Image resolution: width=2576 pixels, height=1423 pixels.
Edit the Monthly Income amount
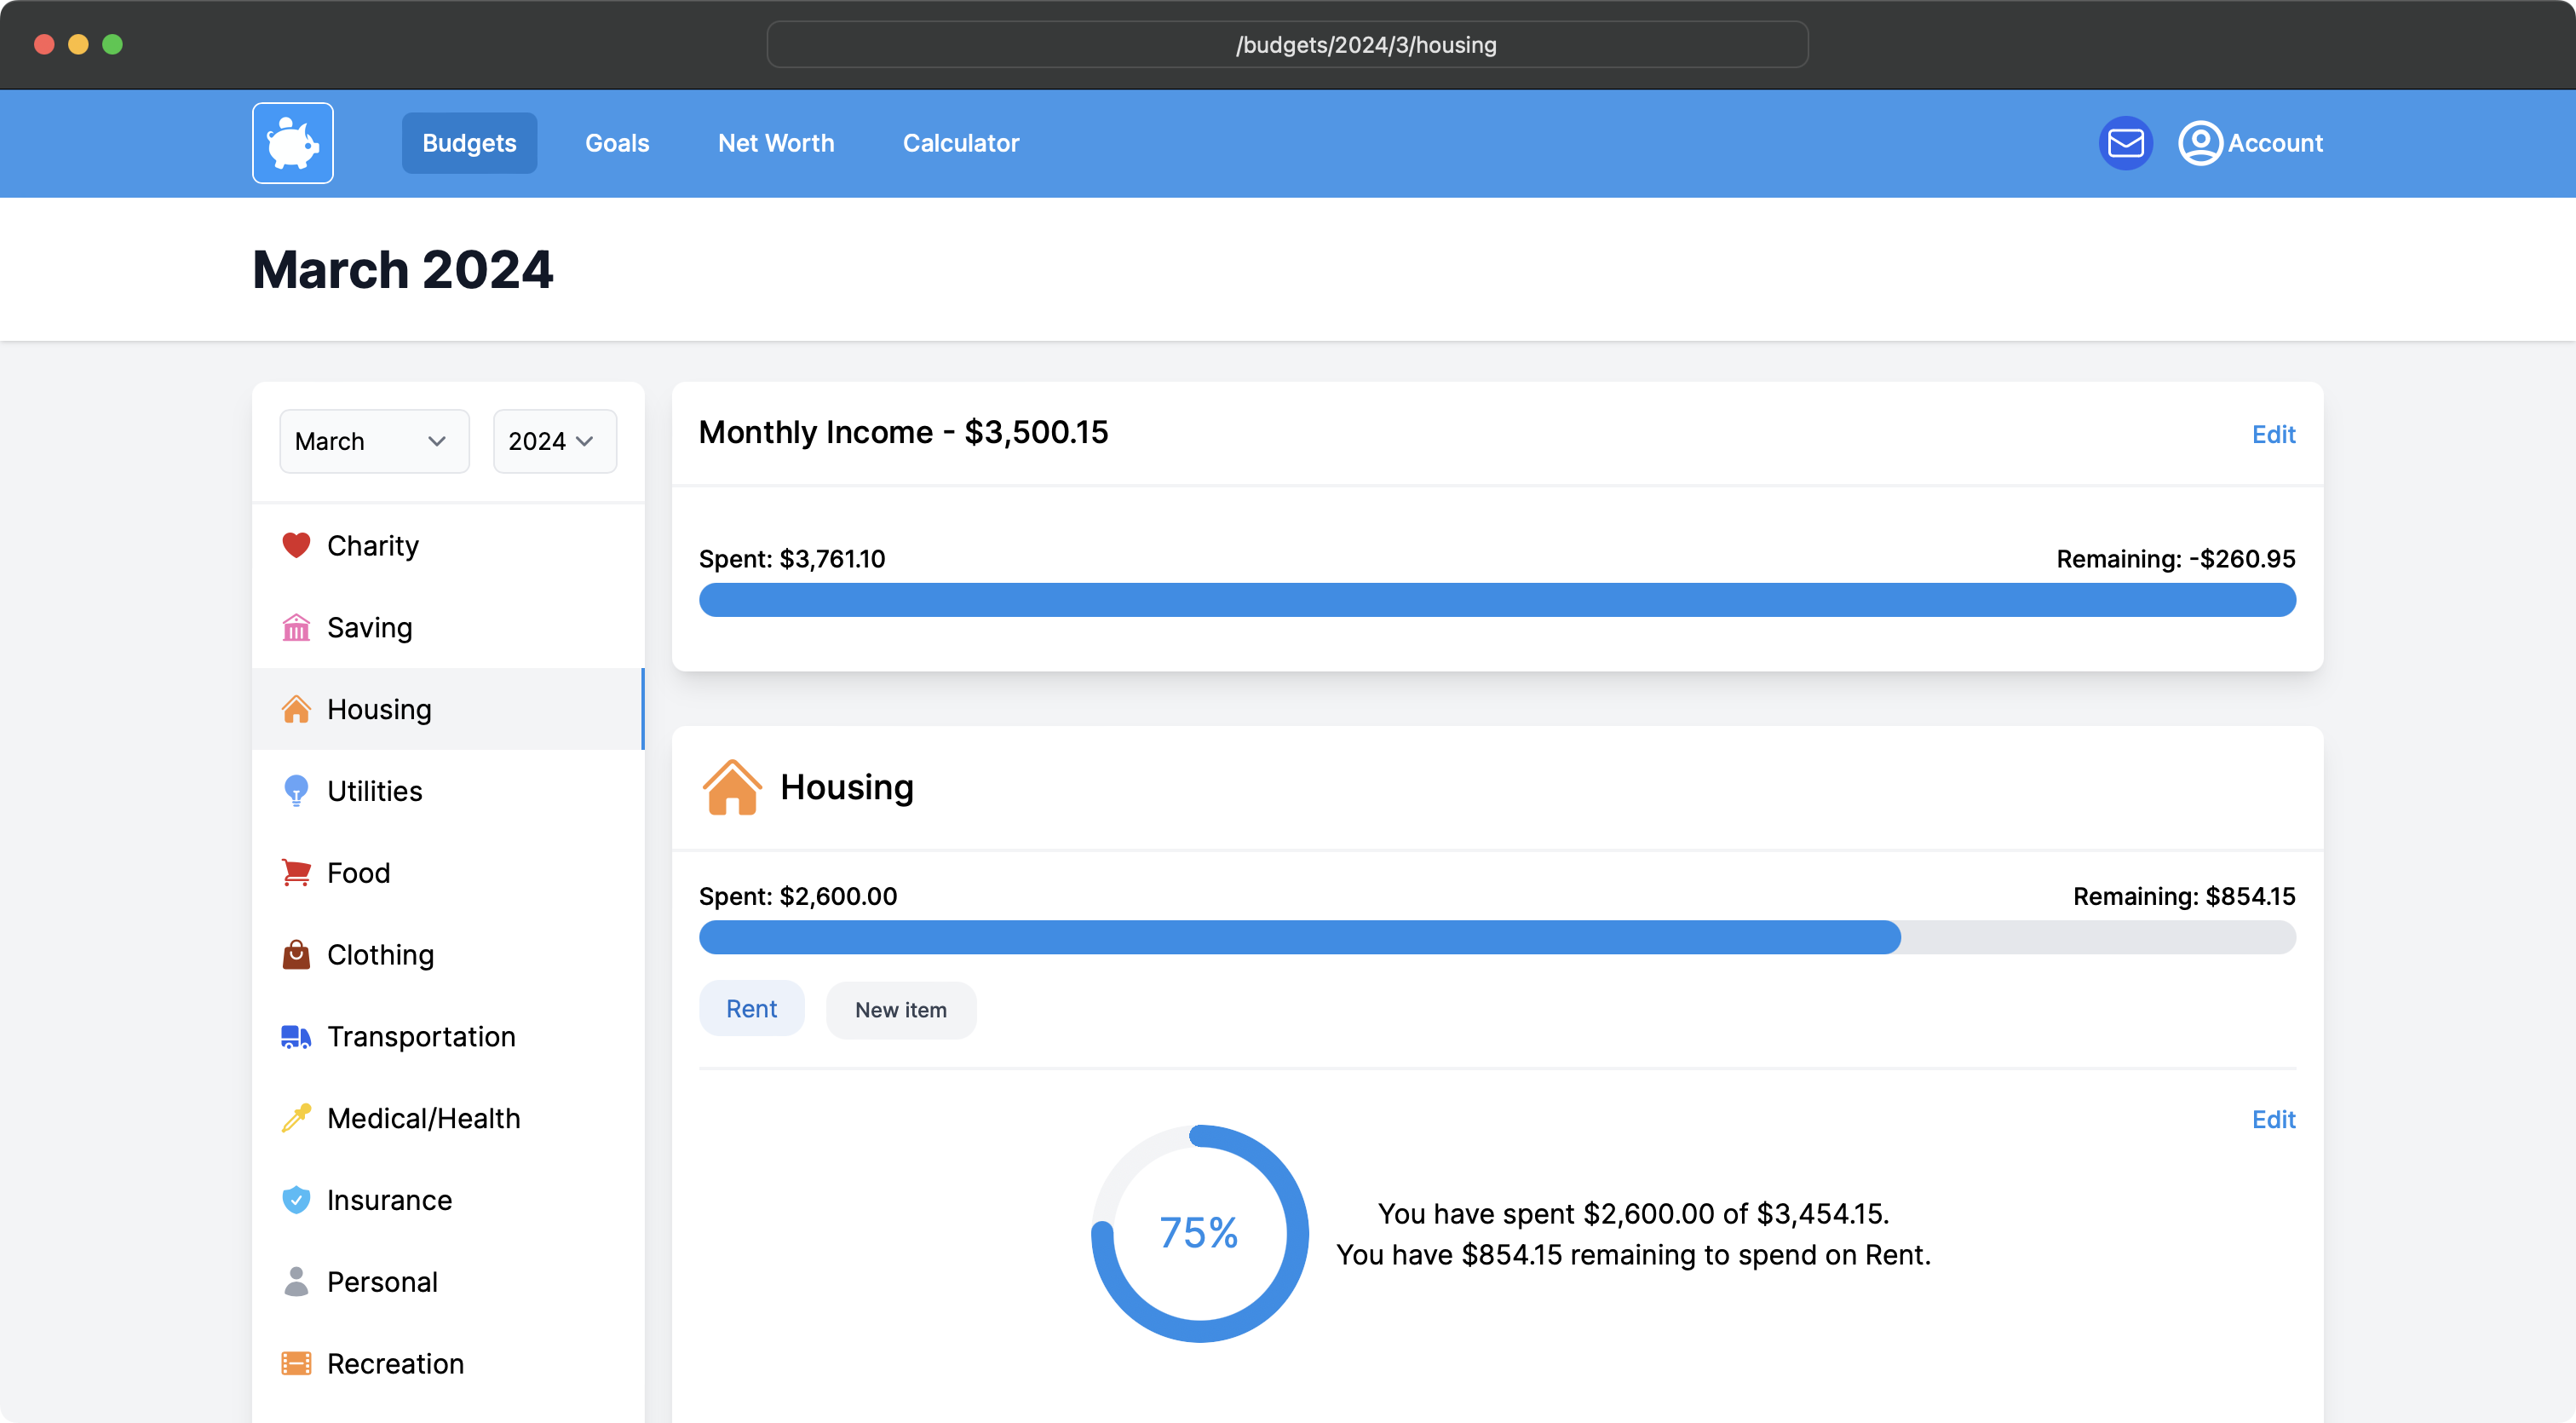pos(2272,434)
